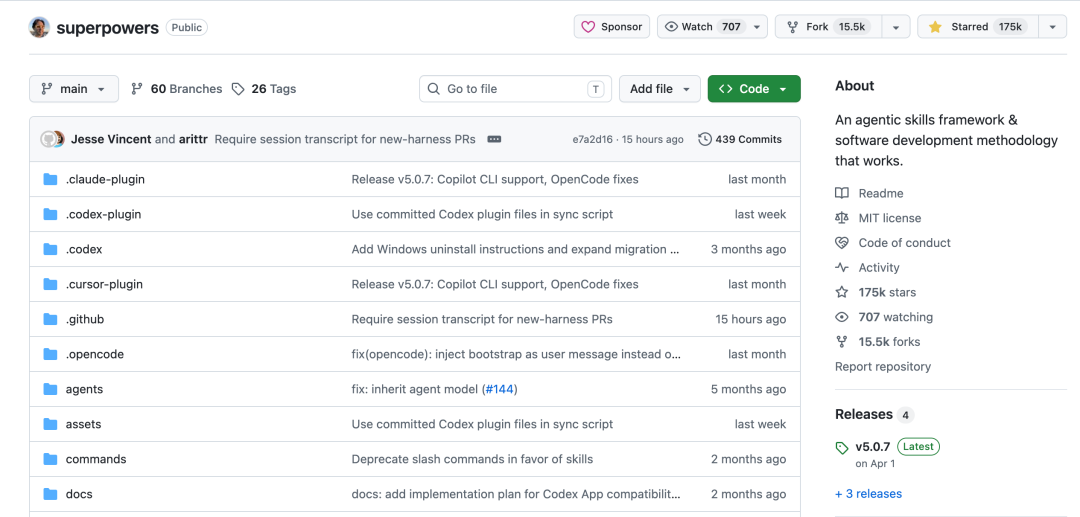Open the MIT license link
This screenshot has height=517, width=1080.
(x=890, y=218)
